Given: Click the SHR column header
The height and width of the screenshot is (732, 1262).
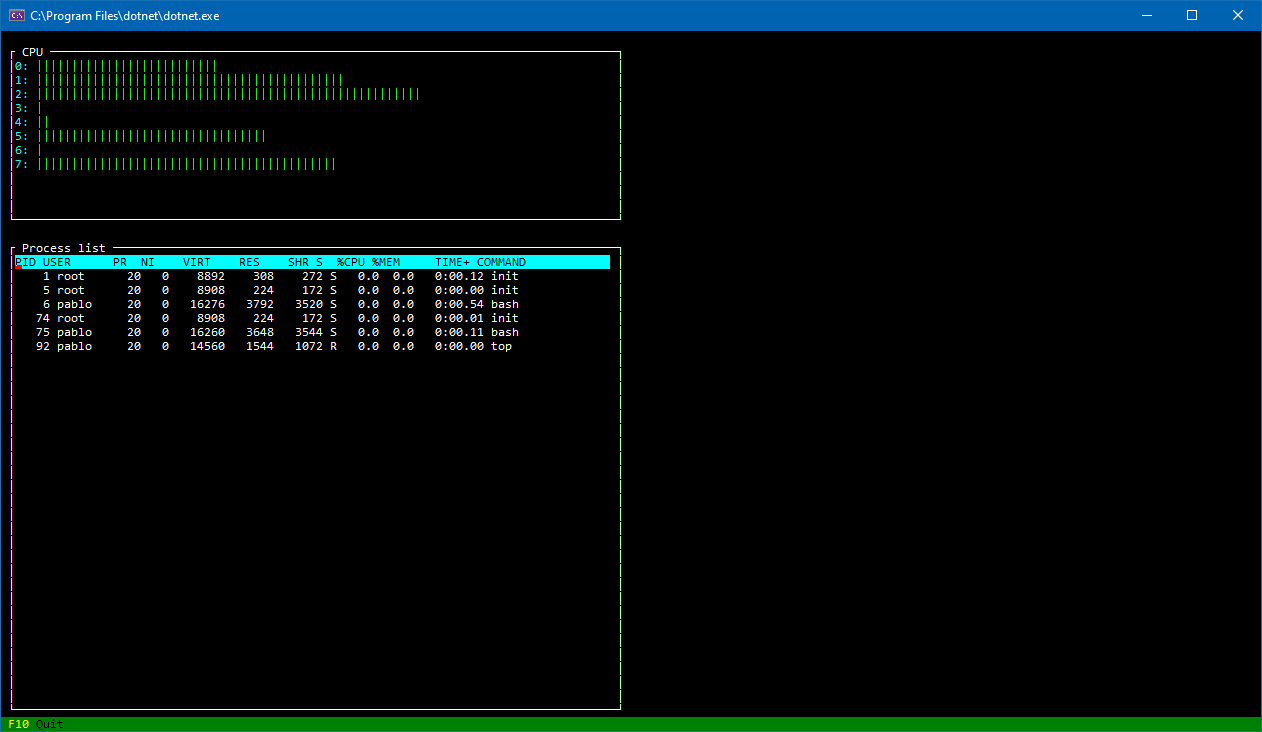Looking at the screenshot, I should pos(298,262).
